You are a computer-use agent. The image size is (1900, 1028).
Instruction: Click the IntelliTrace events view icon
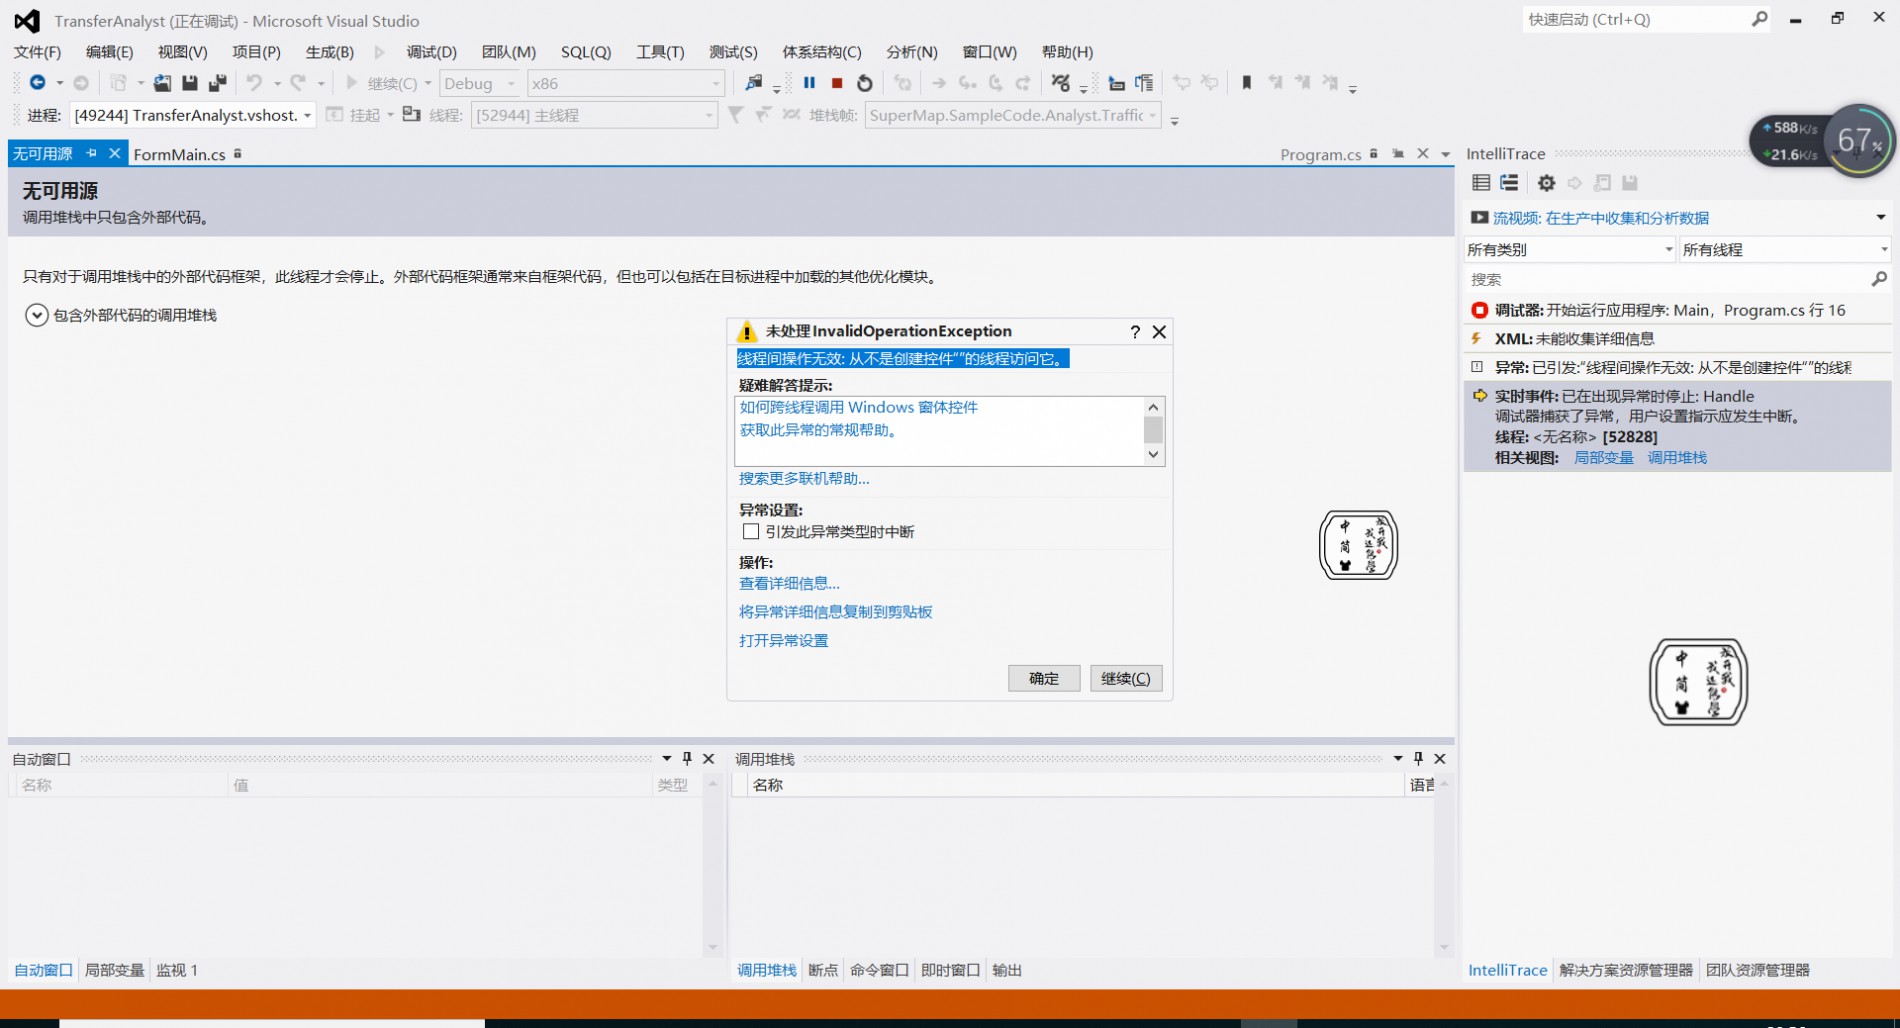tap(1481, 183)
